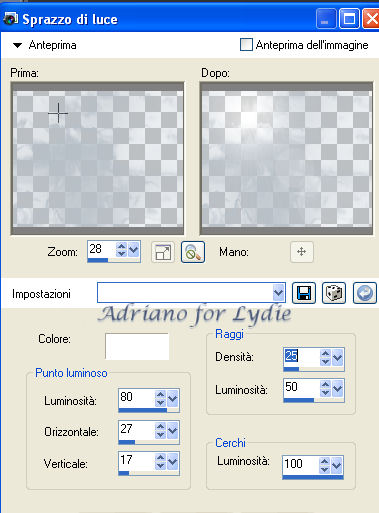Collapse the Anteprima section triangle

point(17,45)
